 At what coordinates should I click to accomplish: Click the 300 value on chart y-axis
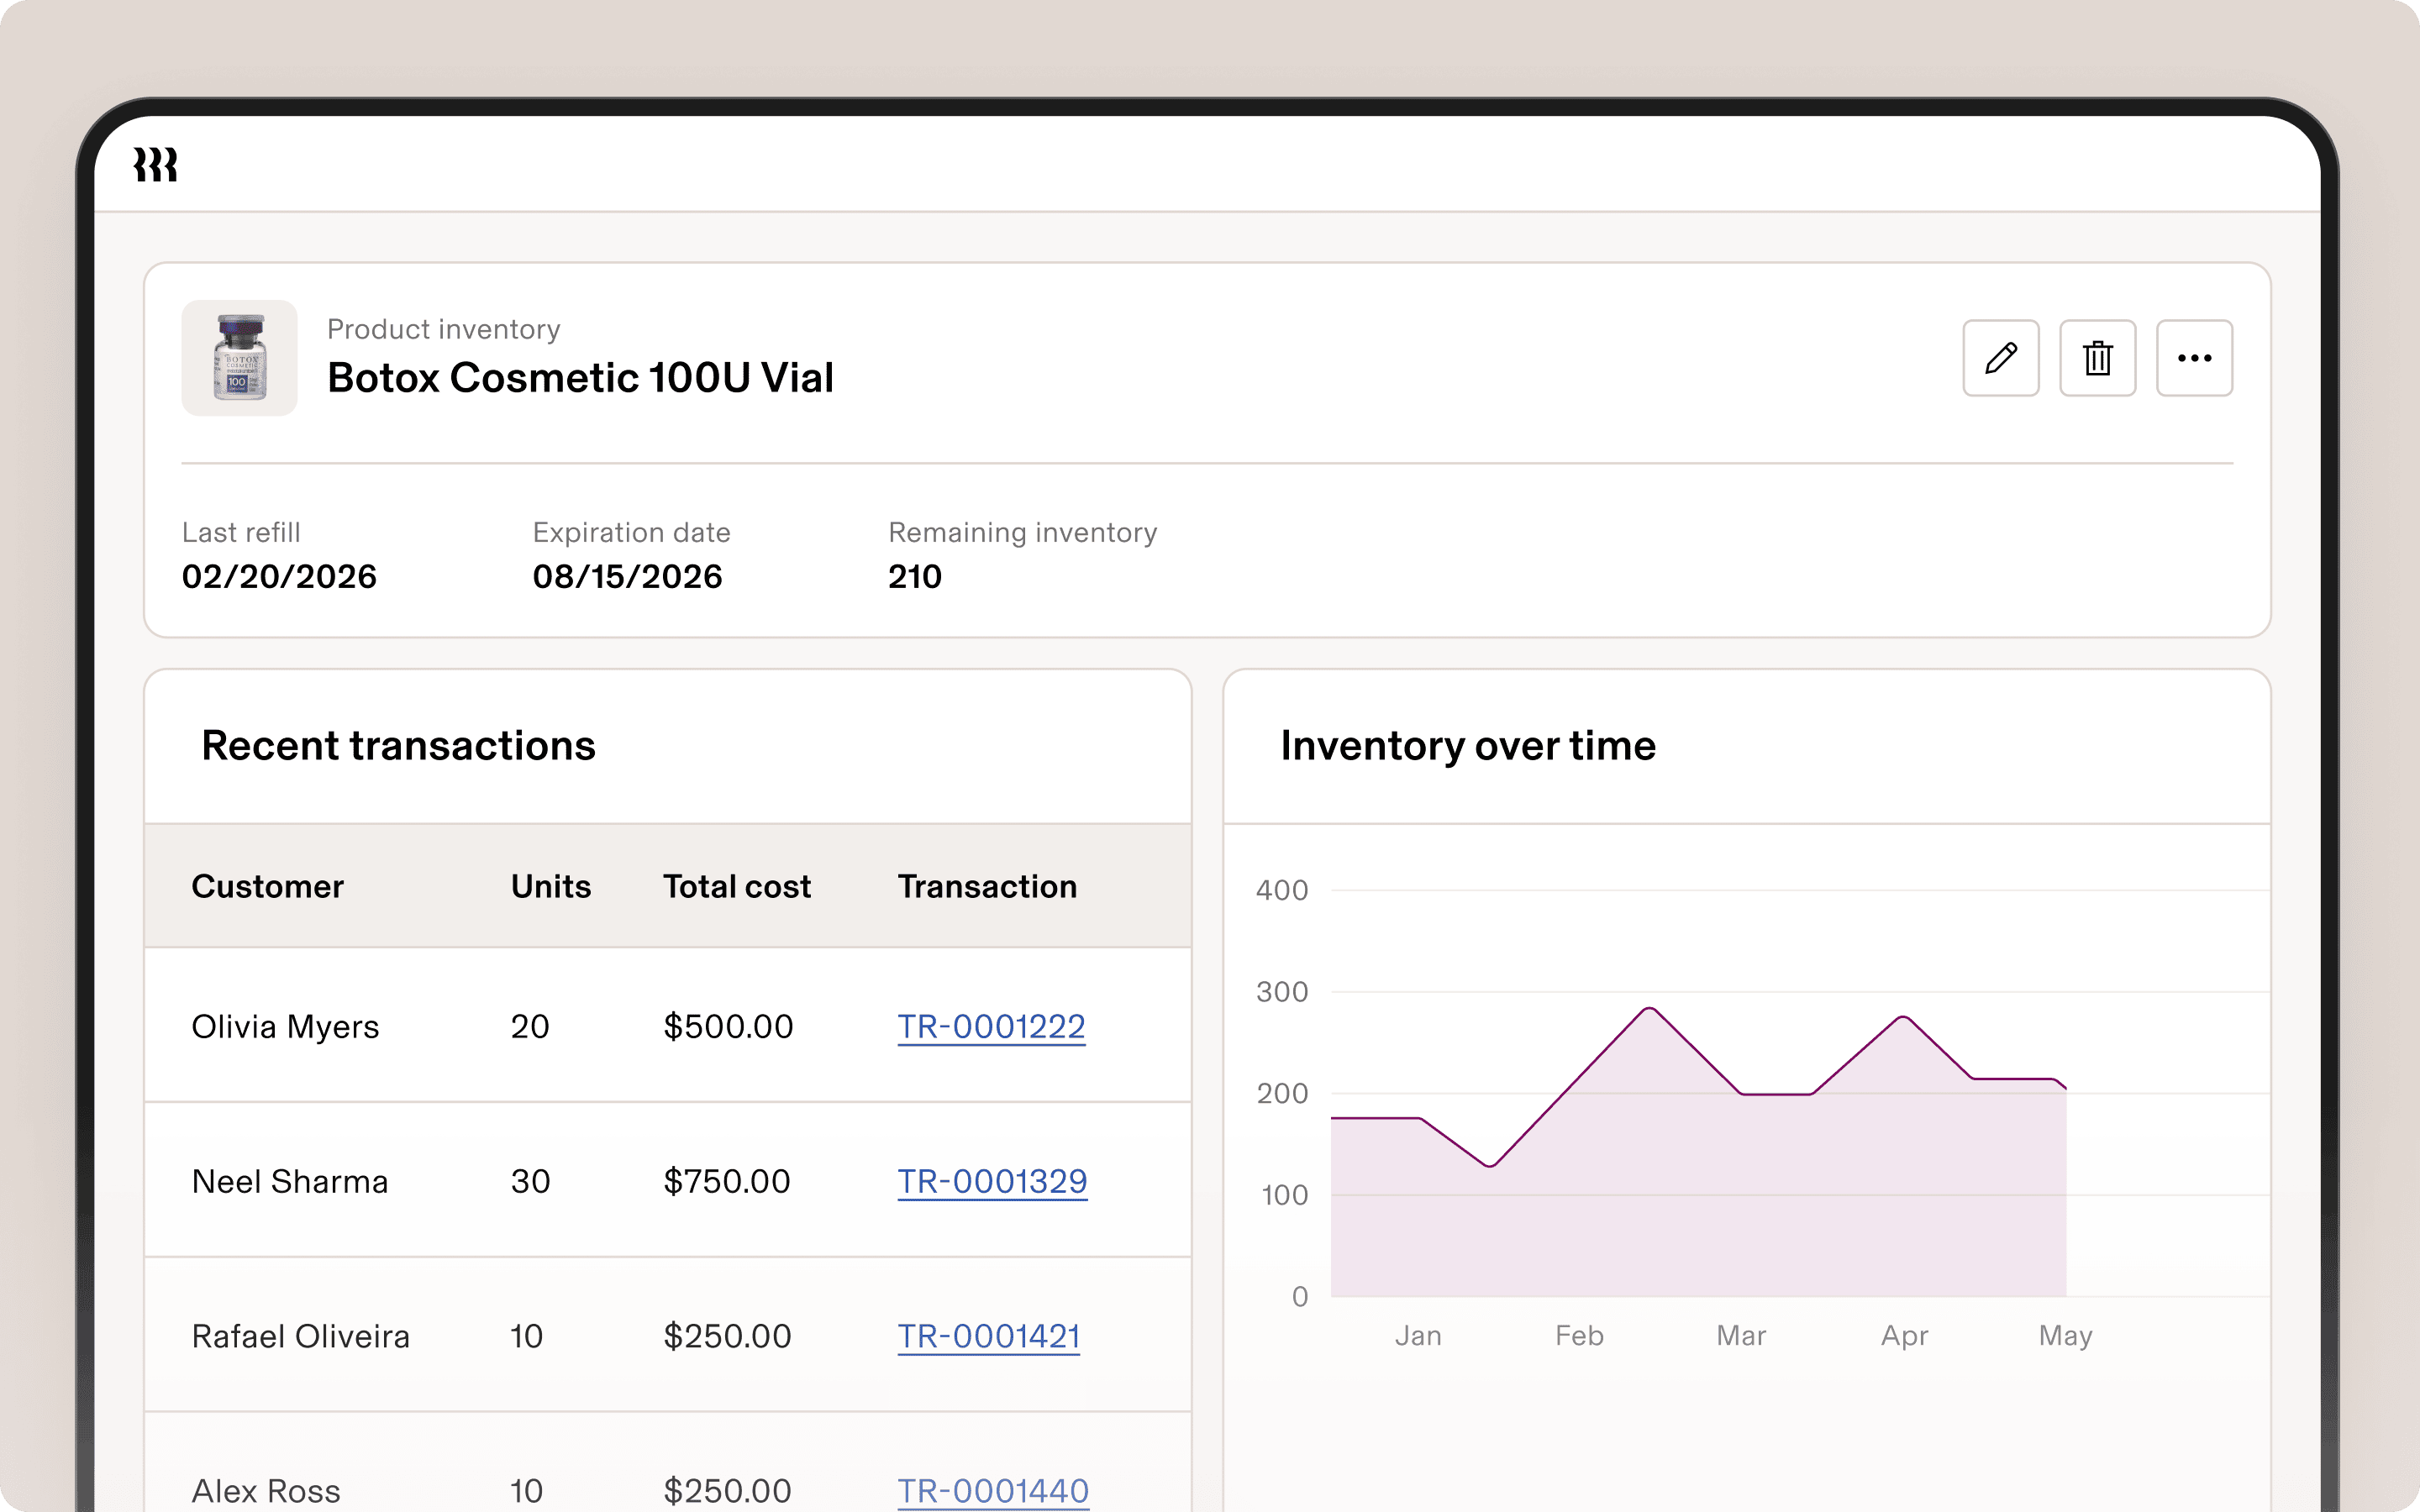(x=1282, y=992)
